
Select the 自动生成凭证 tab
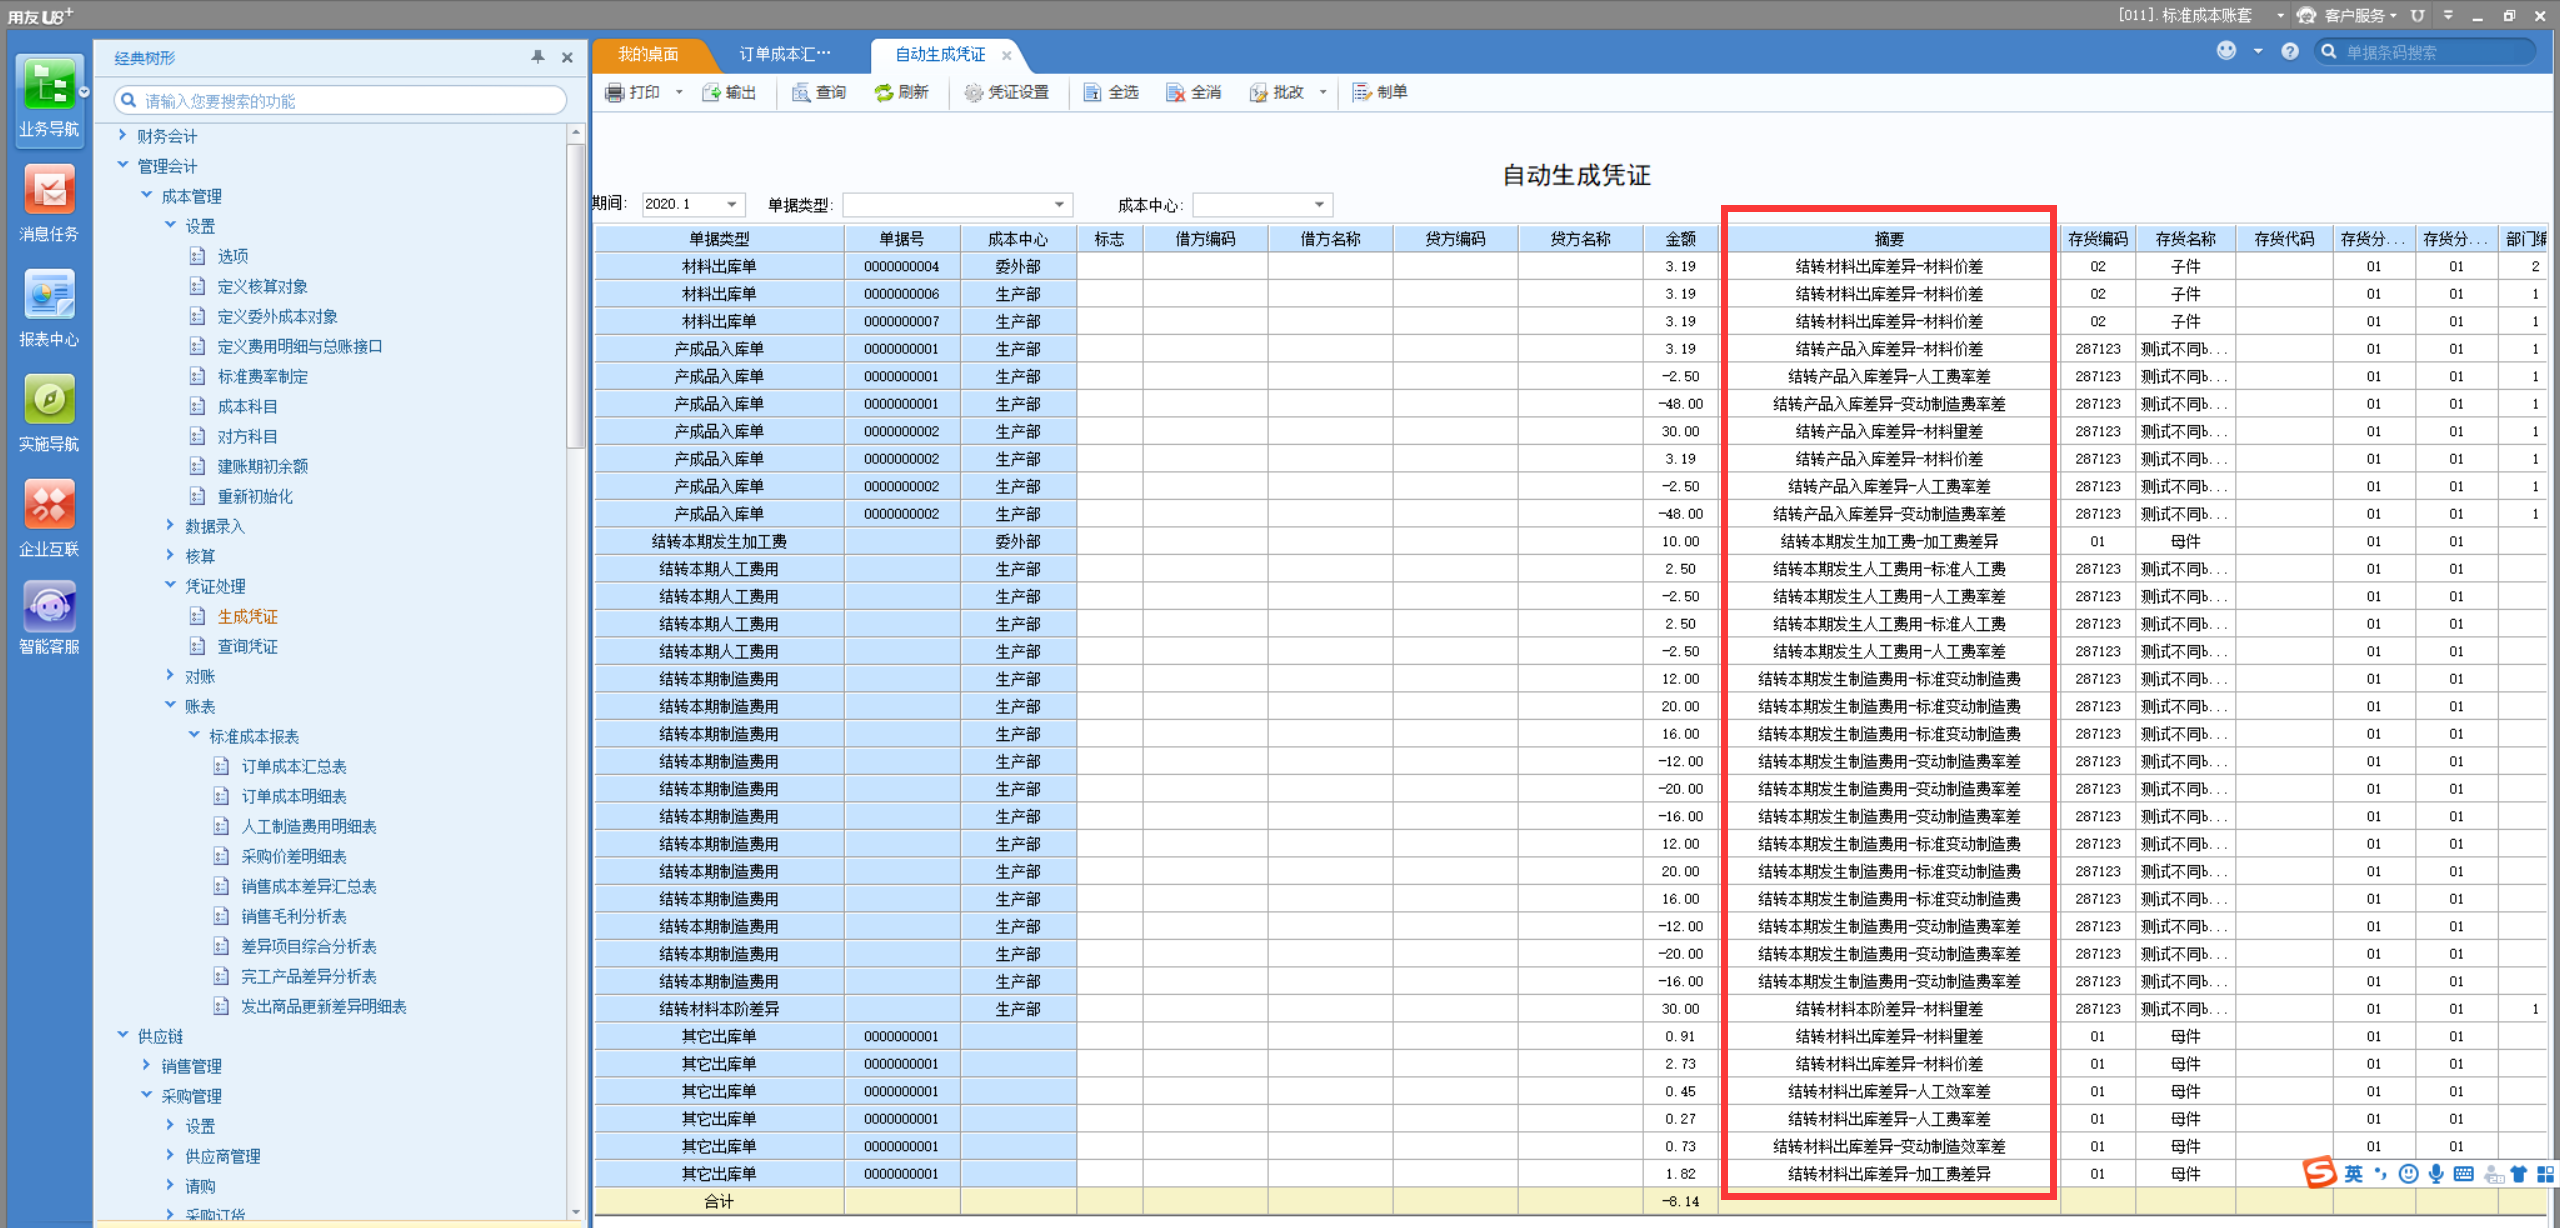click(x=940, y=55)
